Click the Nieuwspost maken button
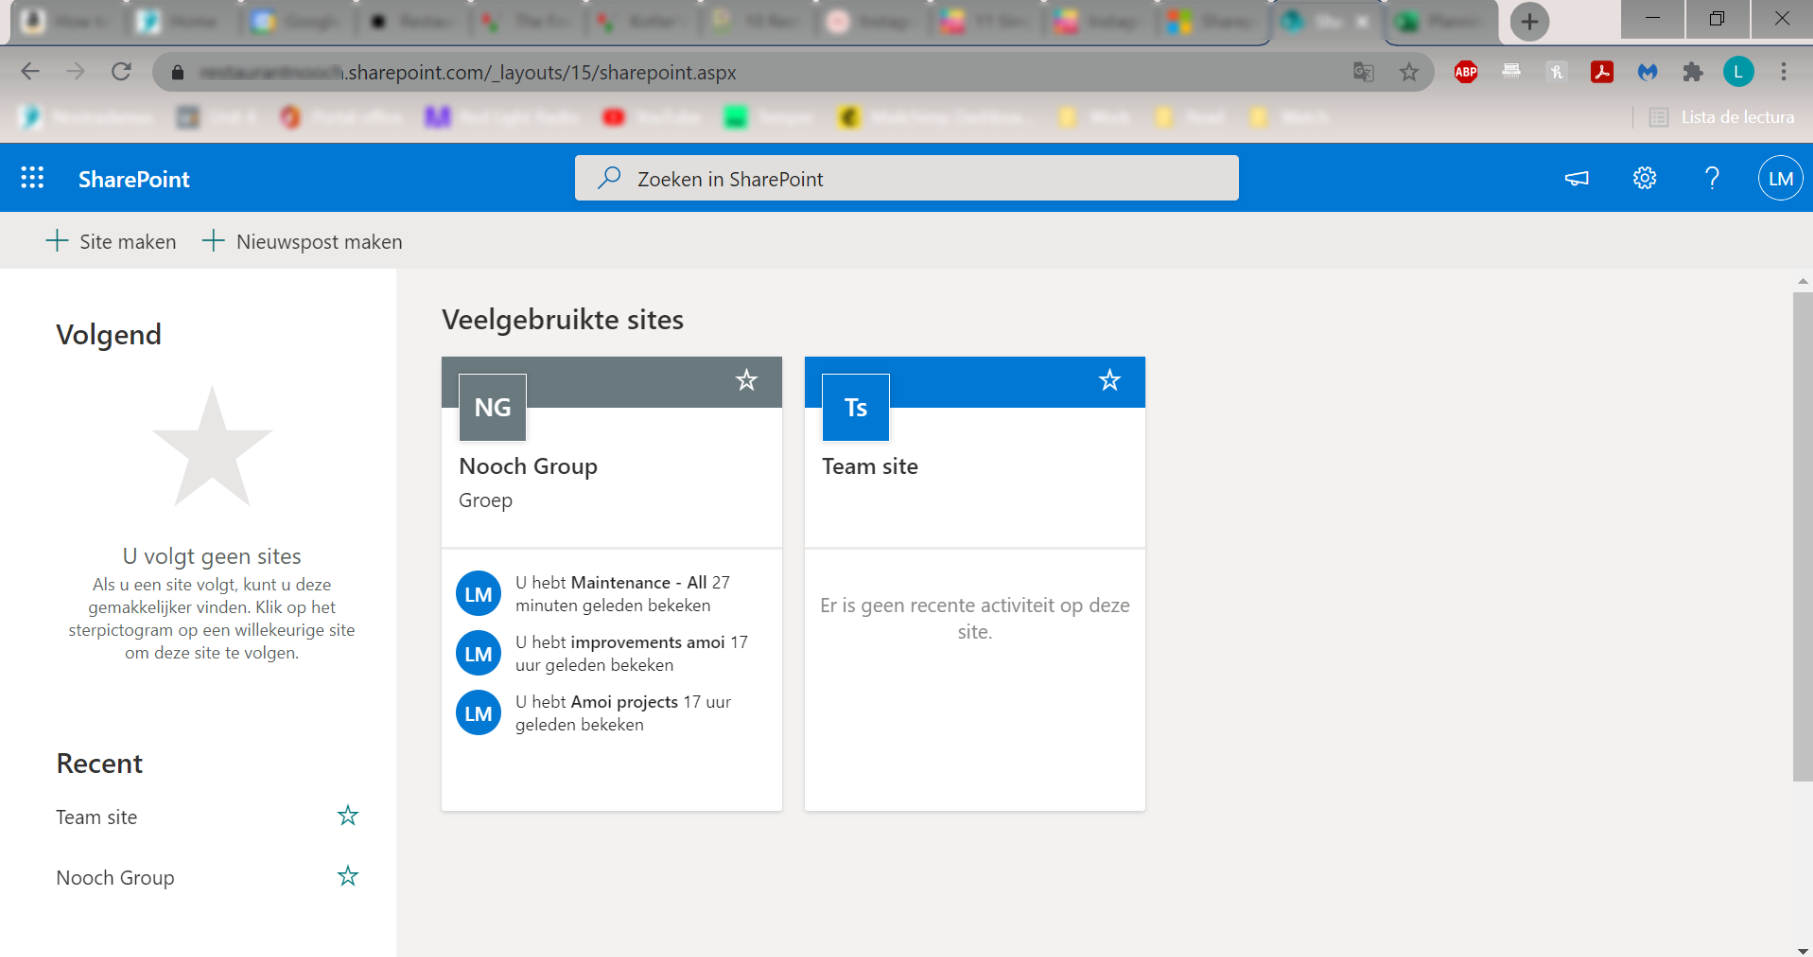Screen dimensions: 1813x957 (302, 241)
